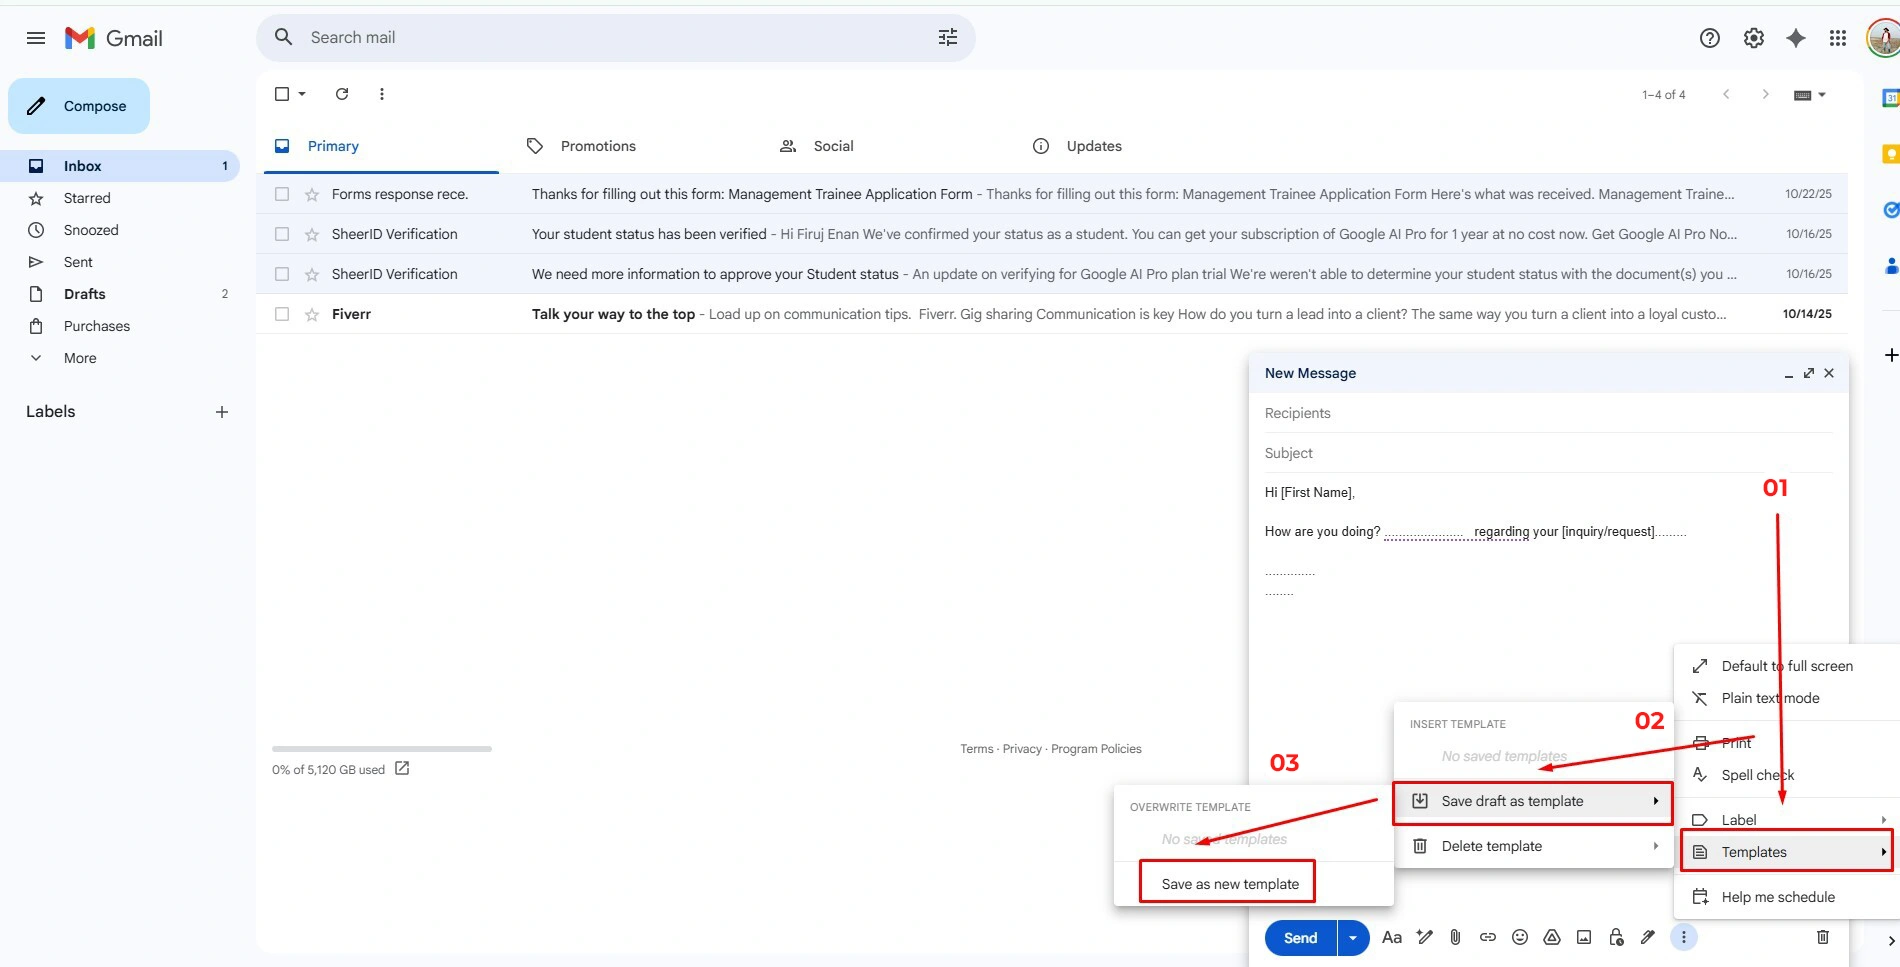The height and width of the screenshot is (967, 1900).
Task: Star the Forms response email
Action: [x=312, y=194]
